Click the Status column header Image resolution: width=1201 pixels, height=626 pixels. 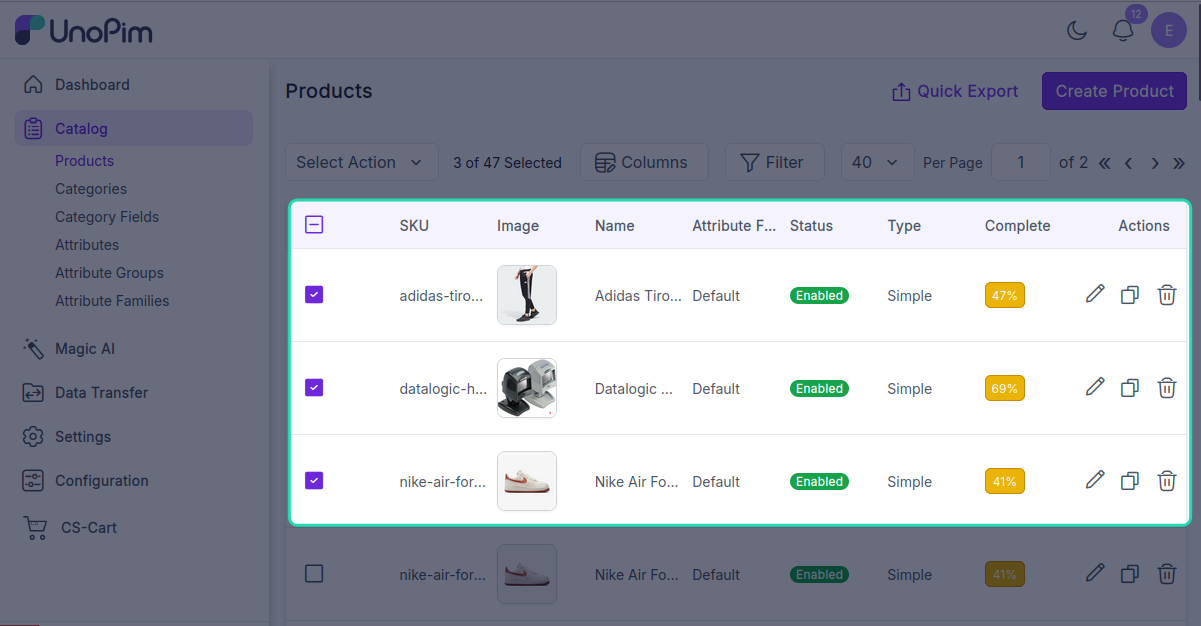(811, 226)
